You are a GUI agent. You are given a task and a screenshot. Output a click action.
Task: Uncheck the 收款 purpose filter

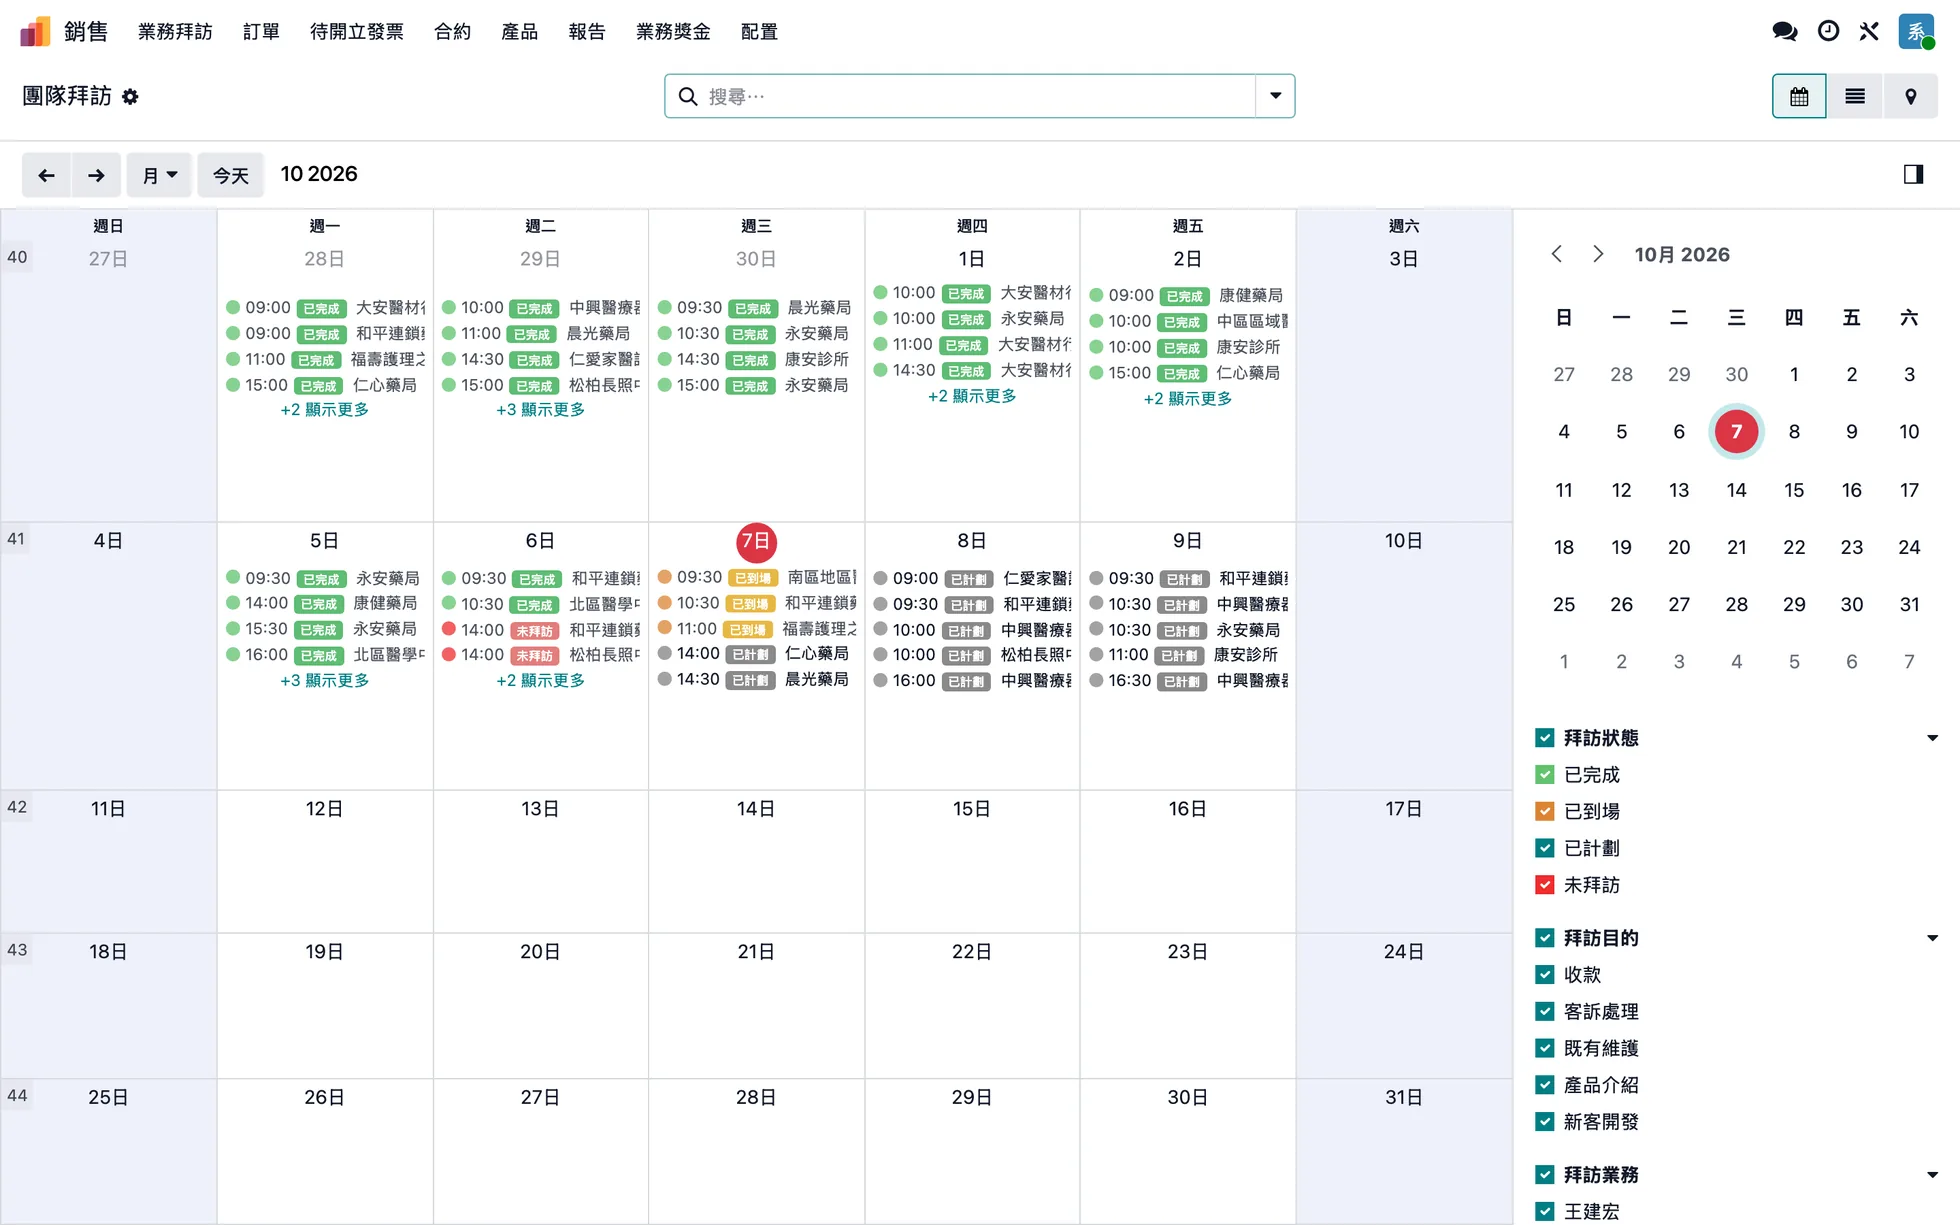click(1545, 975)
